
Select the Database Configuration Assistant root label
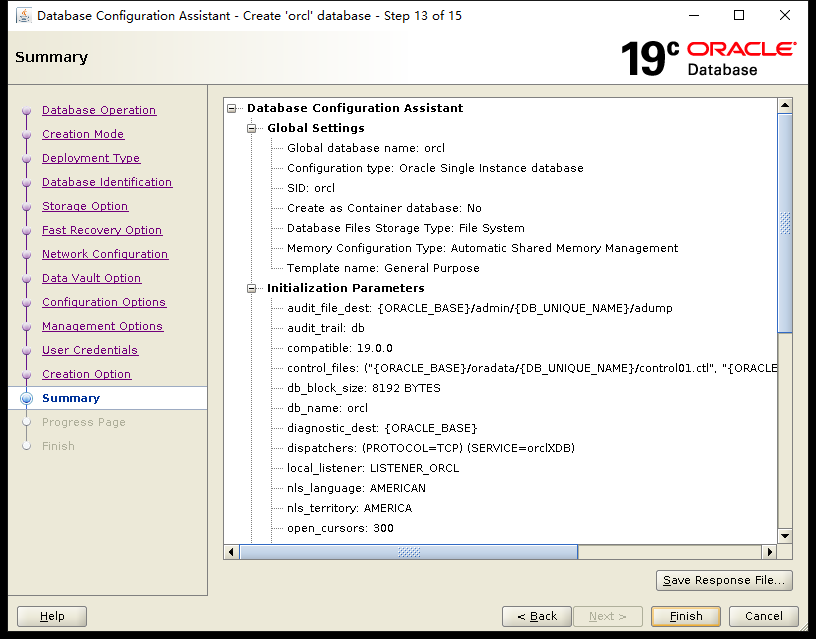(355, 108)
